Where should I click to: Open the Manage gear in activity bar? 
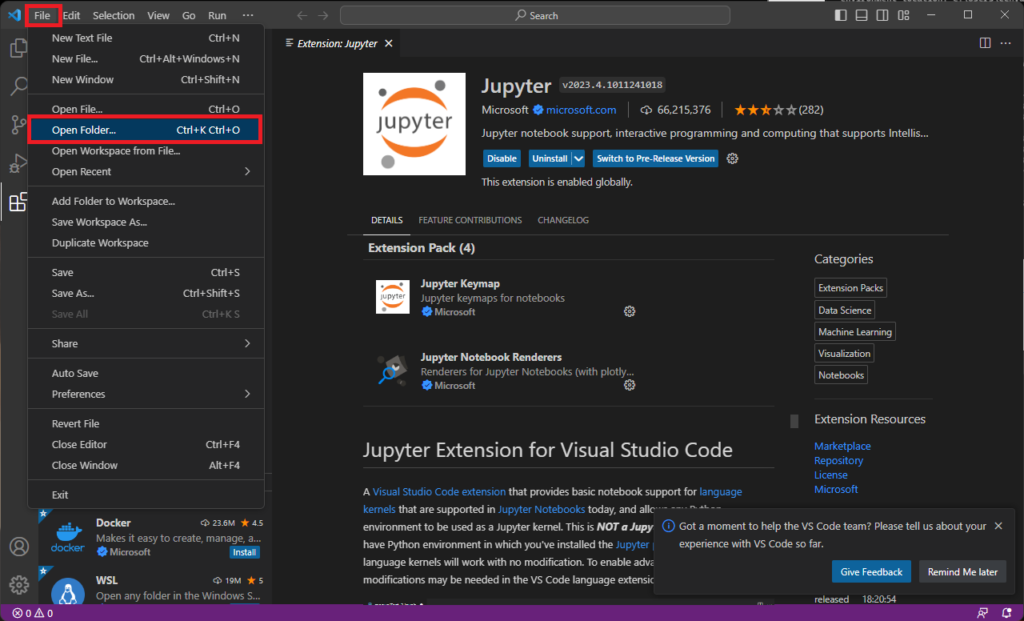click(x=19, y=584)
